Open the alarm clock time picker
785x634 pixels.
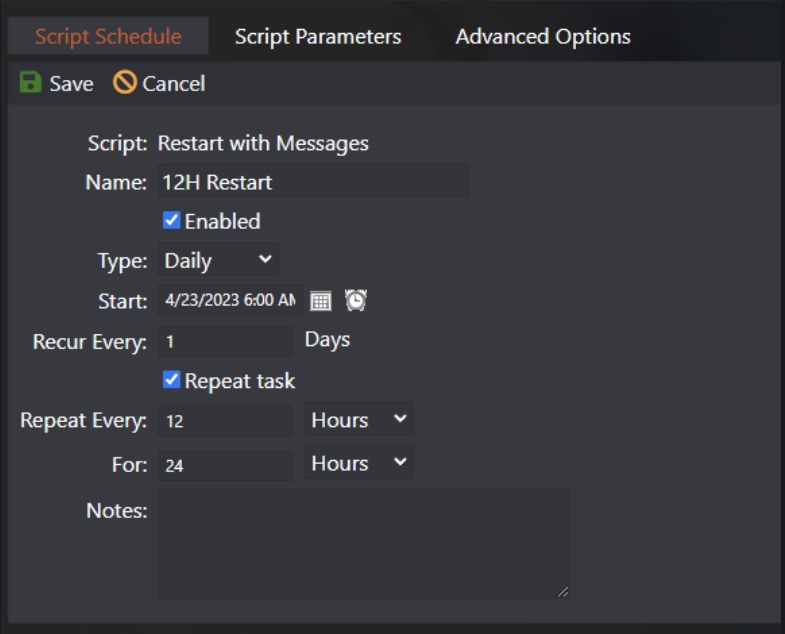click(x=356, y=300)
